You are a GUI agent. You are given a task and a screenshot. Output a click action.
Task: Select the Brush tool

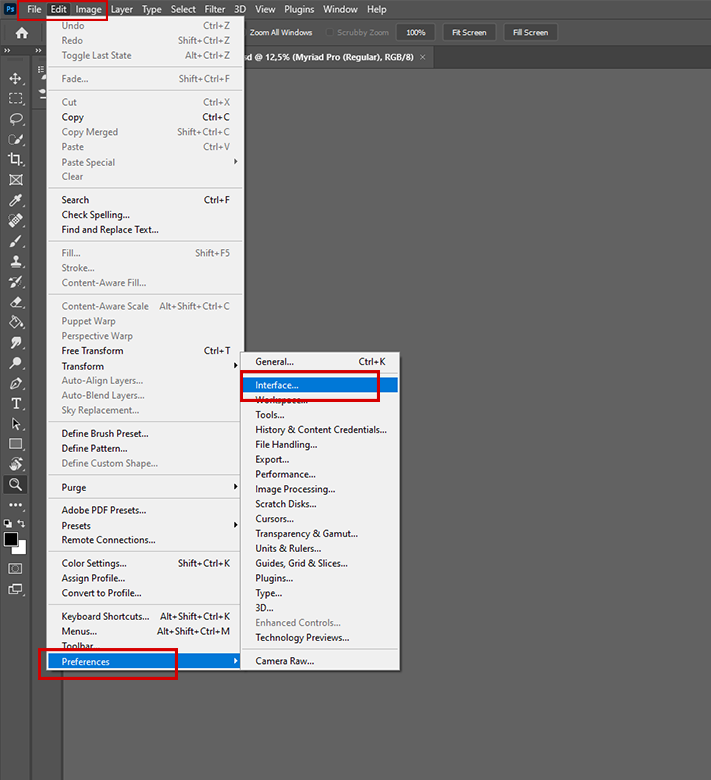pyautogui.click(x=15, y=241)
